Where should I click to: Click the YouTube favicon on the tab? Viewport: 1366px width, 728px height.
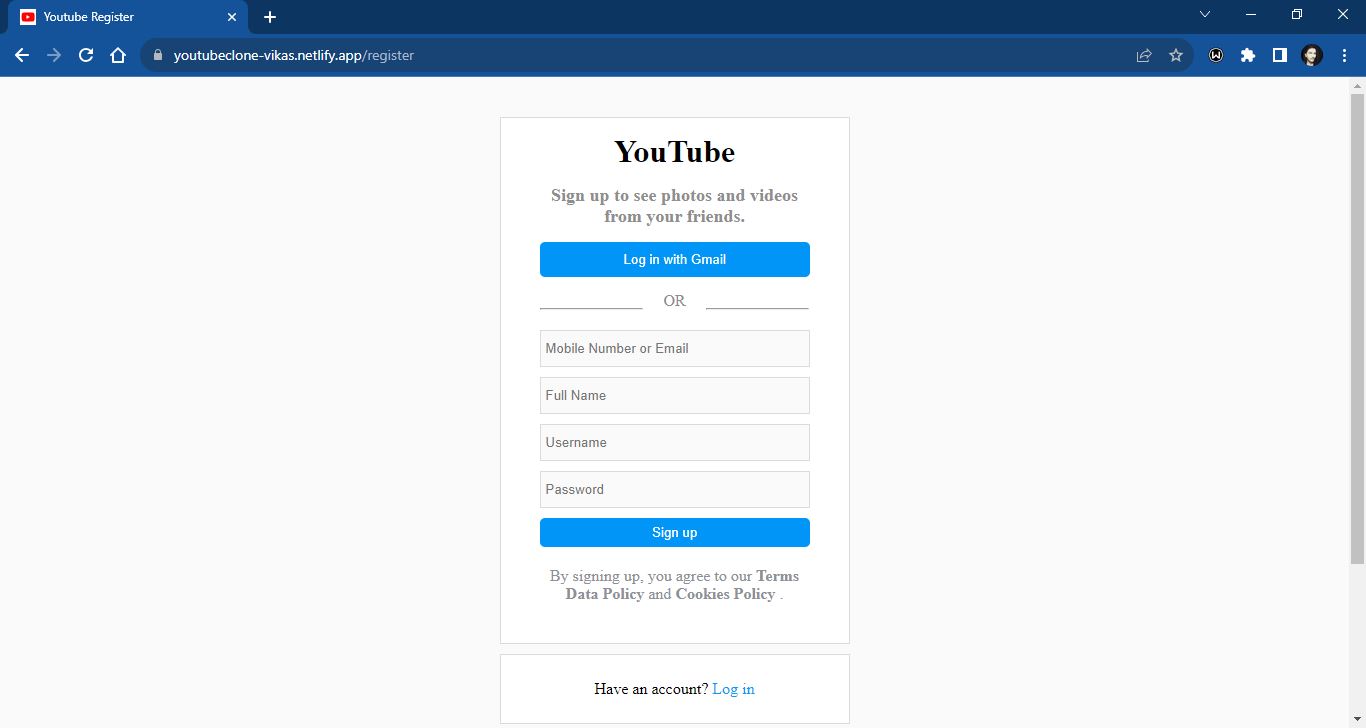coord(27,16)
